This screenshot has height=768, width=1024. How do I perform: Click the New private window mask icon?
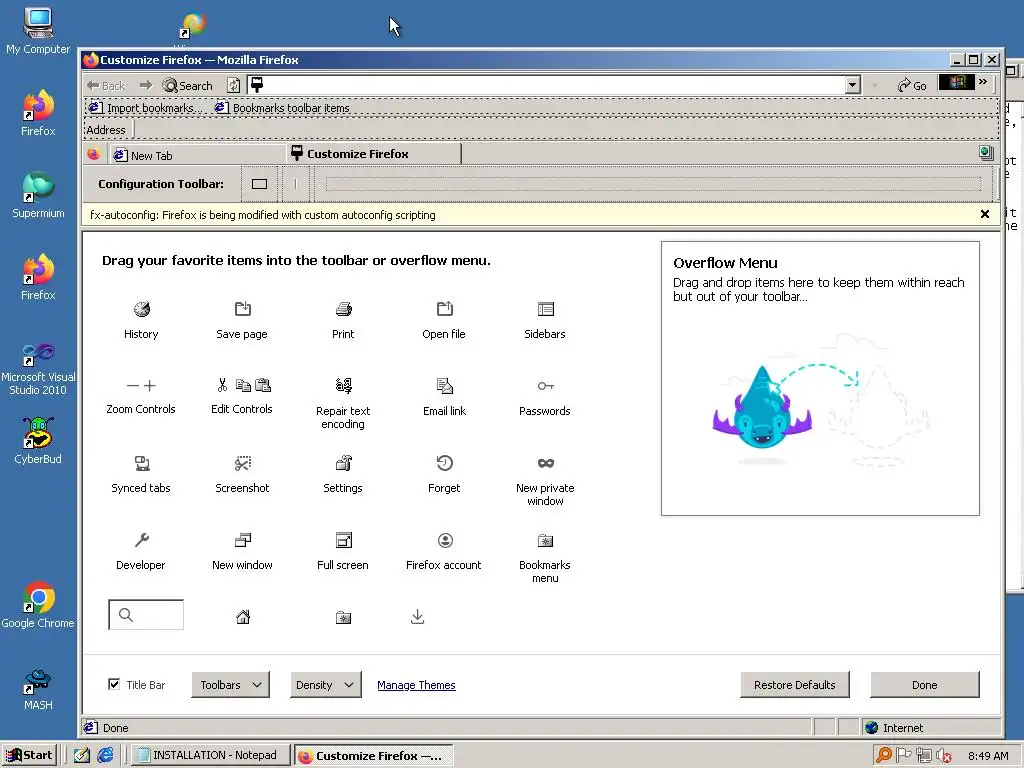pos(545,463)
